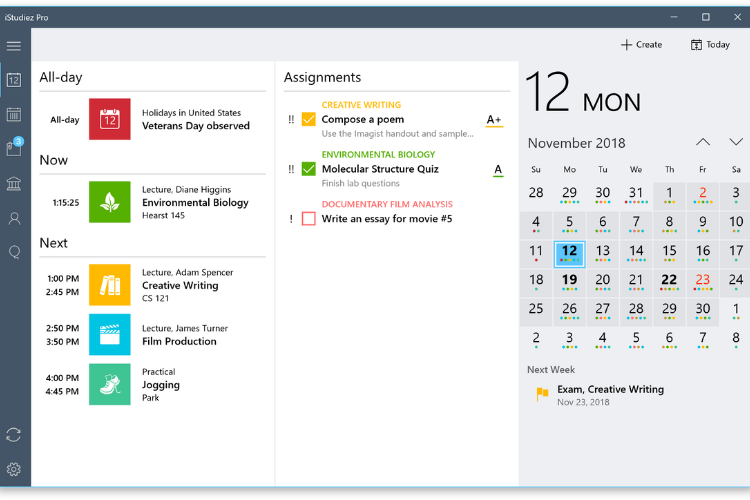Click the 1:15:25 countdown timer
The image size is (750, 500).
pyautogui.click(x=66, y=203)
